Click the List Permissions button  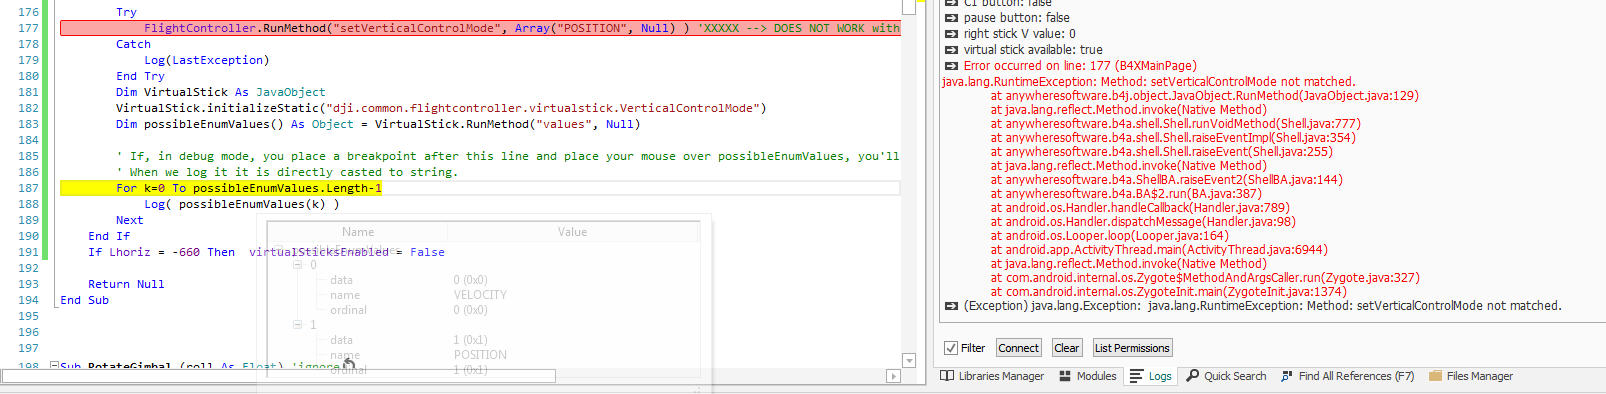tap(1132, 348)
